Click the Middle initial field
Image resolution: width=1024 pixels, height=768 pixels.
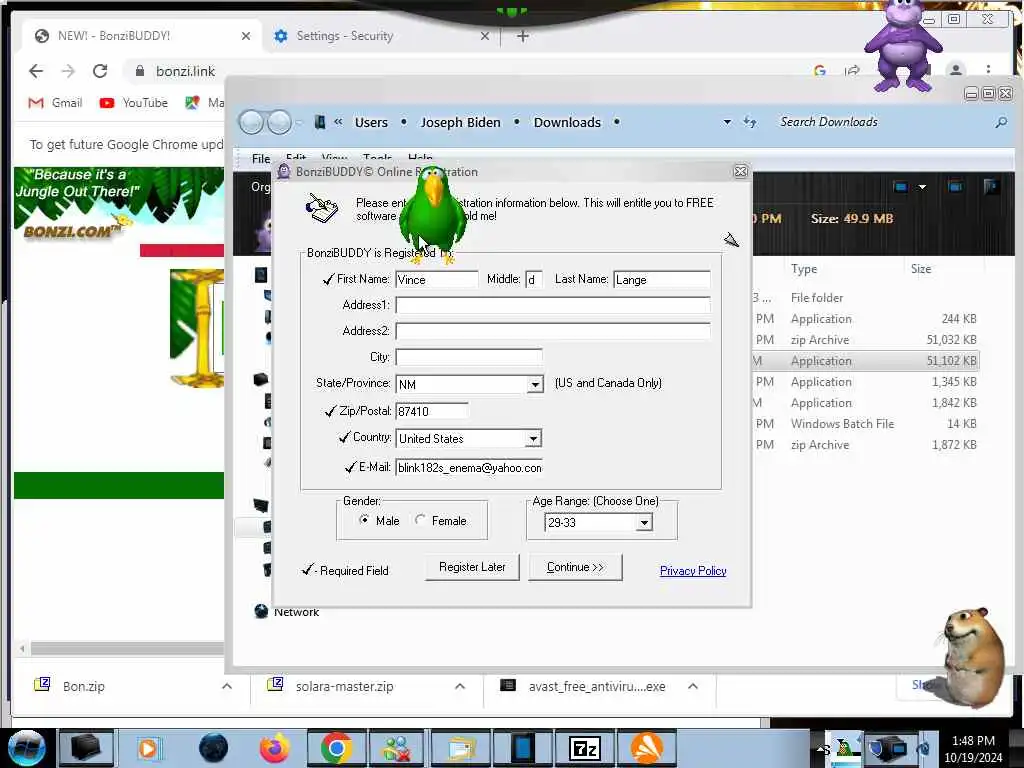point(534,280)
